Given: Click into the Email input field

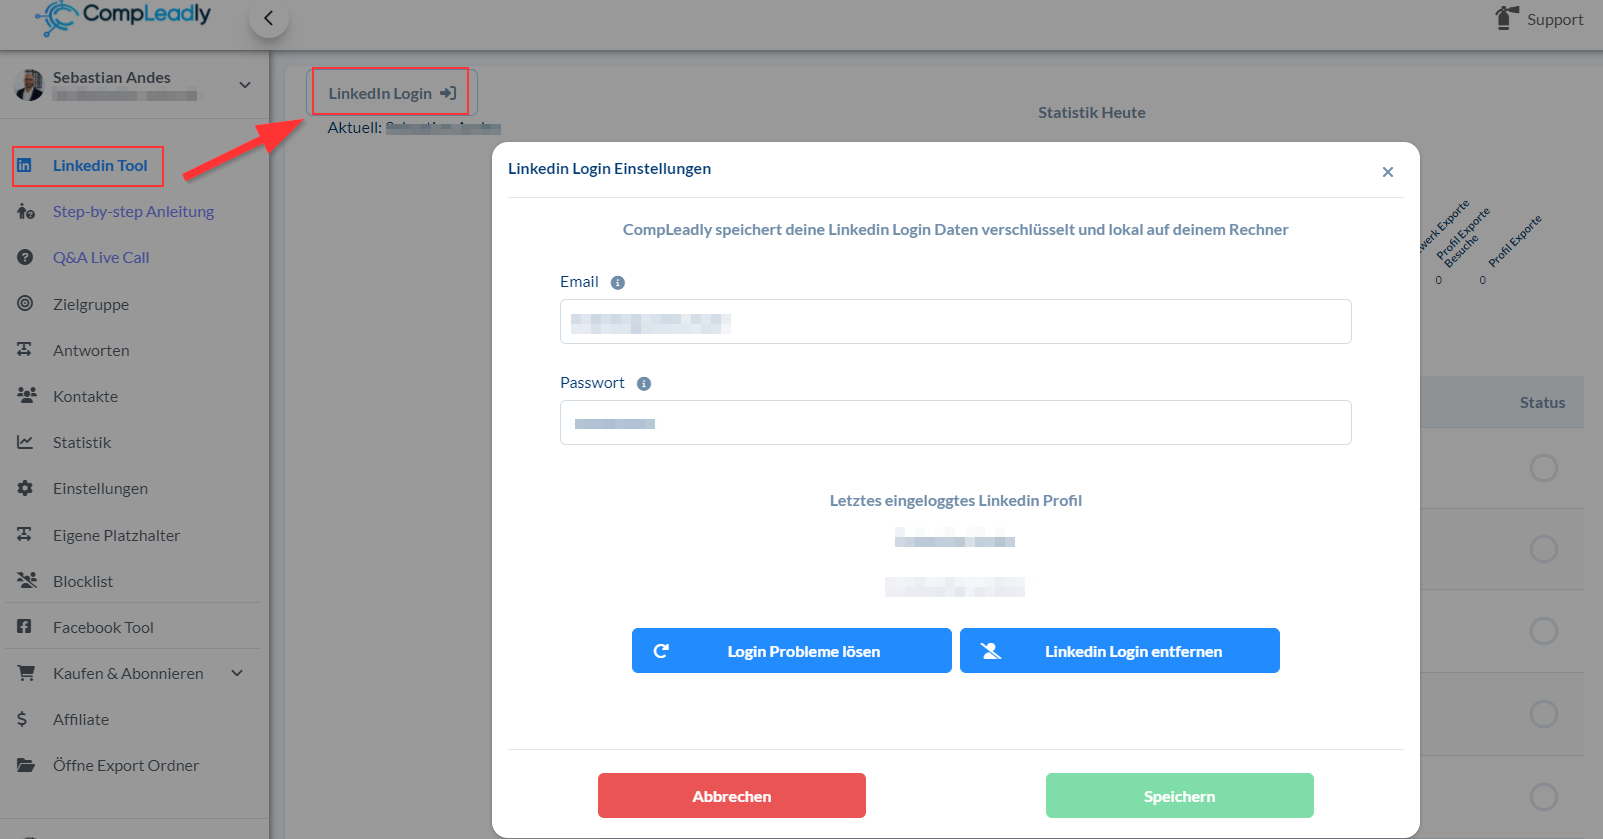Looking at the screenshot, I should [955, 322].
